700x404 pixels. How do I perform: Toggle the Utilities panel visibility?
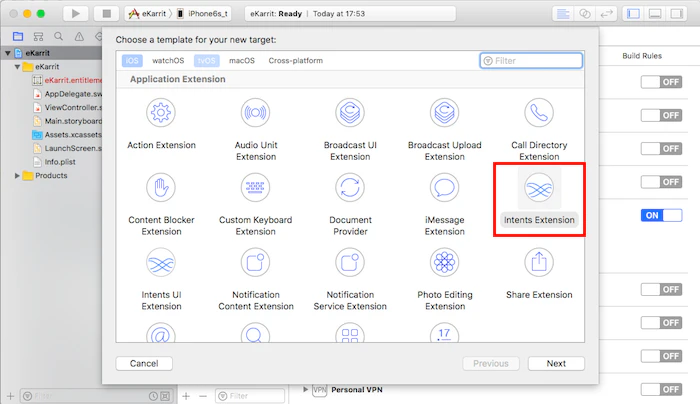(677, 14)
